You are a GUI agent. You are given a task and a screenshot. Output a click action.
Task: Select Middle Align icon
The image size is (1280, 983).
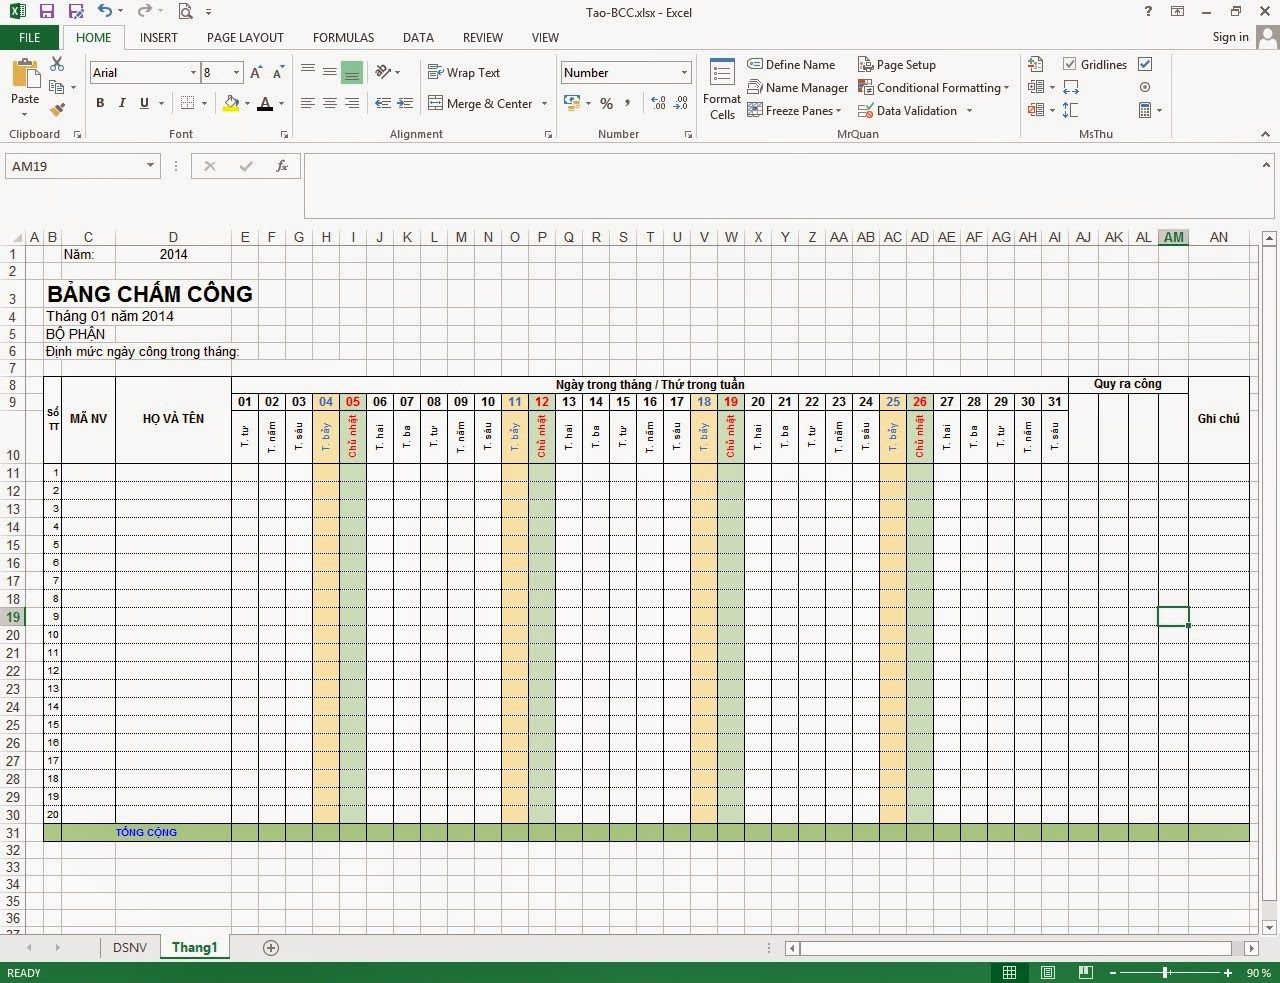click(329, 72)
